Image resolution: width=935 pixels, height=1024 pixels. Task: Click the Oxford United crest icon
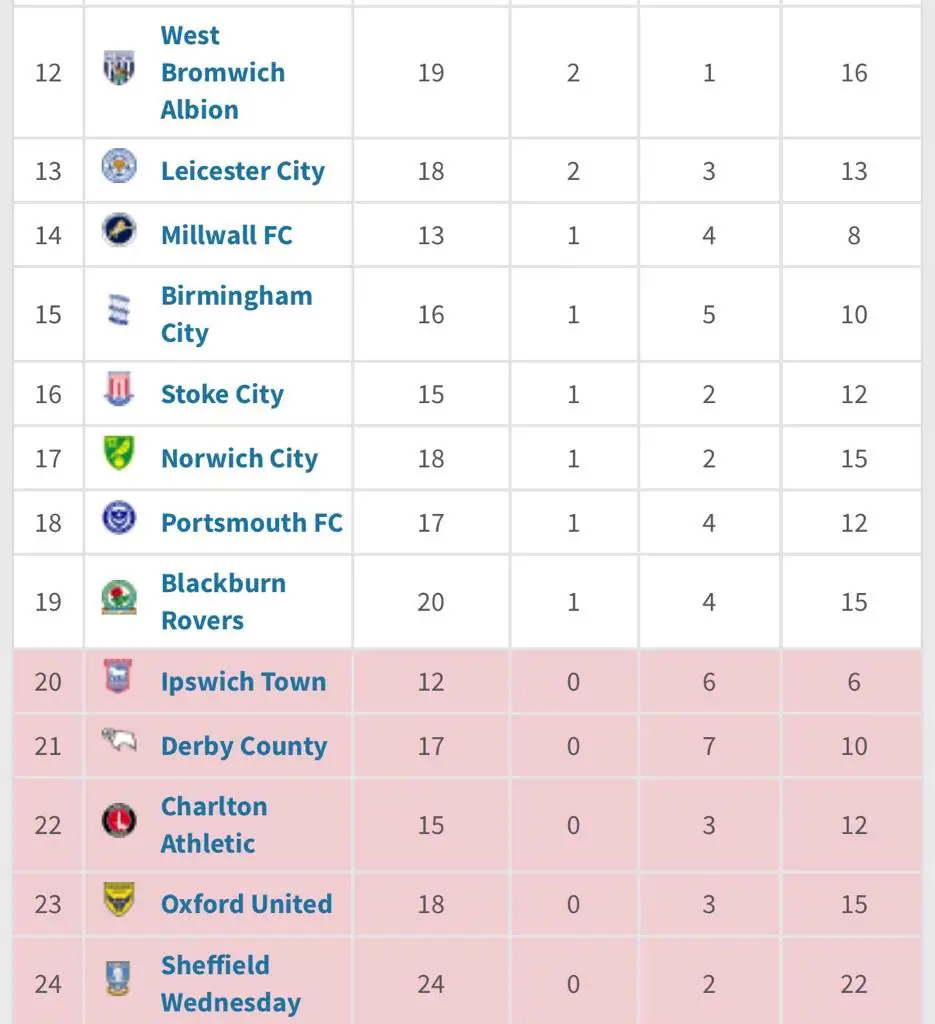[119, 900]
